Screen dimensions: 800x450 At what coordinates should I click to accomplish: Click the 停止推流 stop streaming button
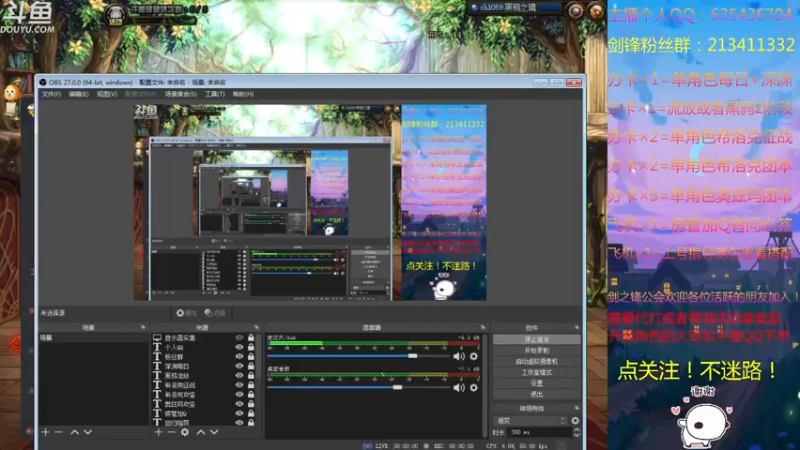(x=537, y=339)
